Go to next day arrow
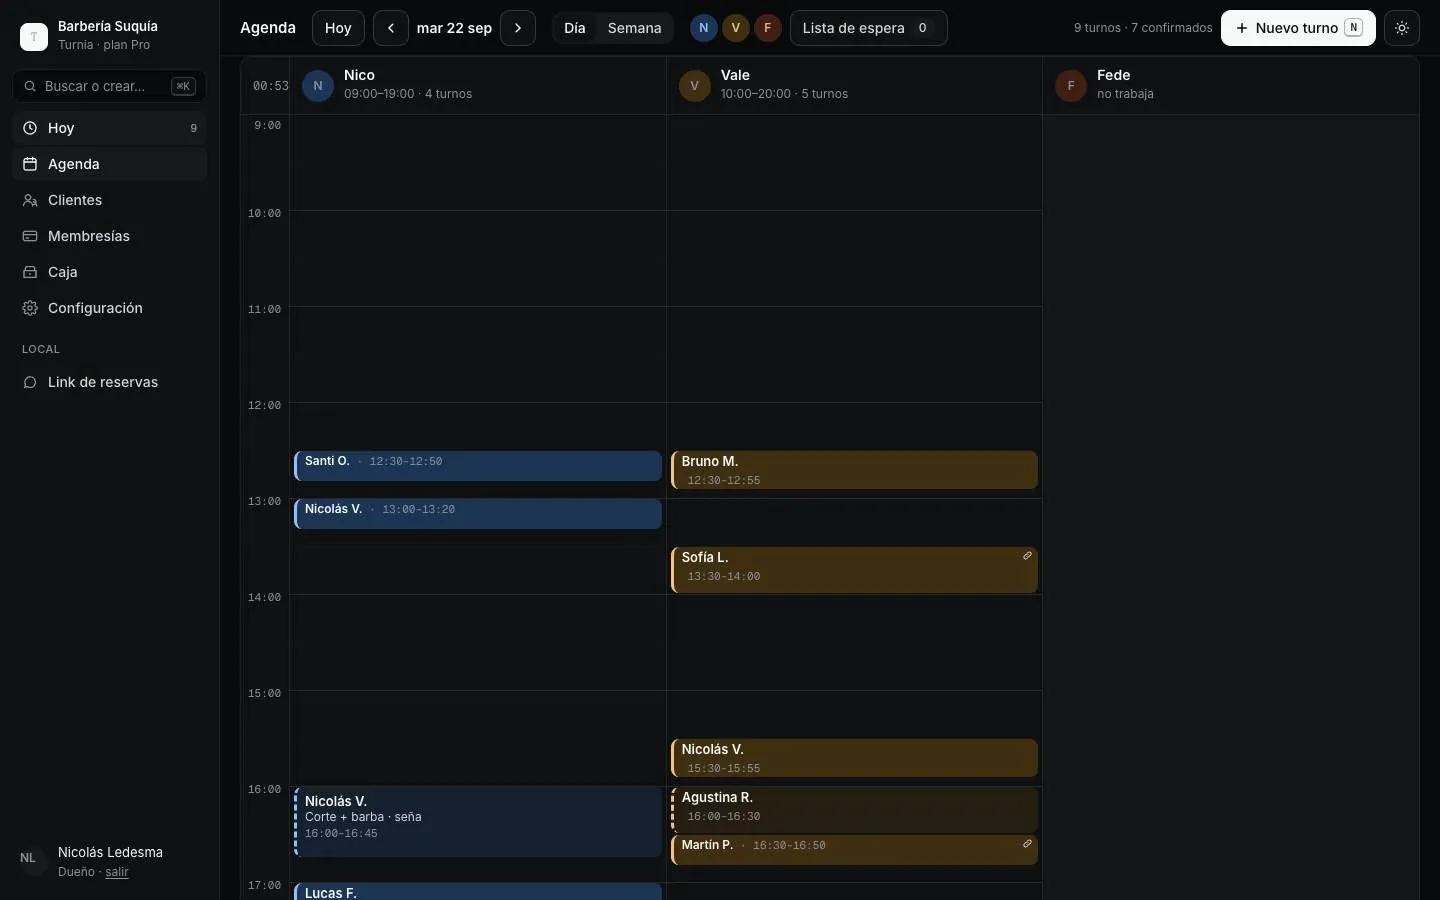The height and width of the screenshot is (900, 1440). [518, 28]
